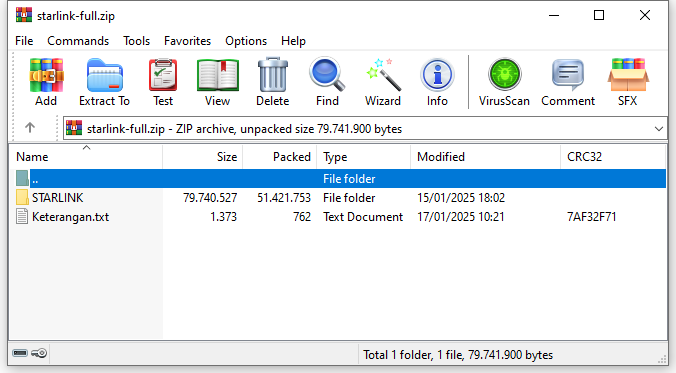Sort by the Type column header
Screen dimensions: 676x373
click(x=364, y=157)
